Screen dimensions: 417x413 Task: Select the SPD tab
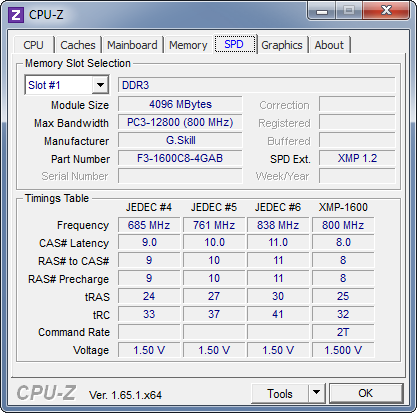click(234, 44)
